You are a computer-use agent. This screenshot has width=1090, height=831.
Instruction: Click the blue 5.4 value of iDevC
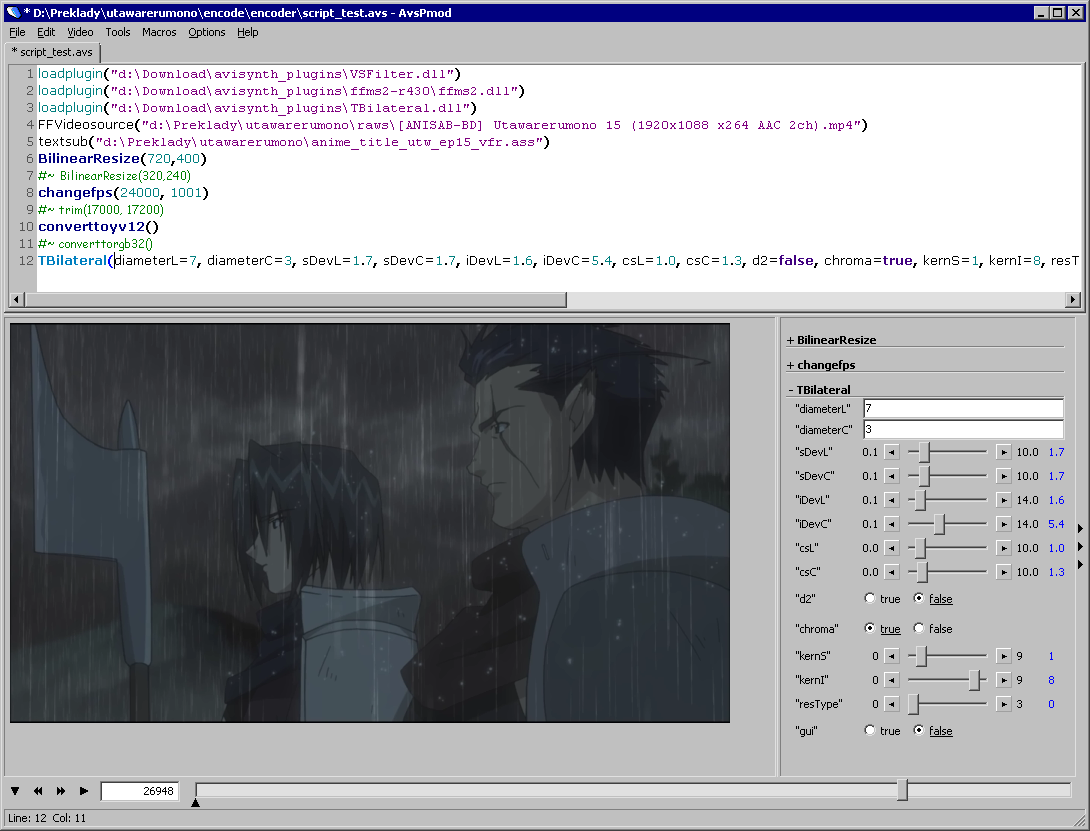[x=1056, y=524]
